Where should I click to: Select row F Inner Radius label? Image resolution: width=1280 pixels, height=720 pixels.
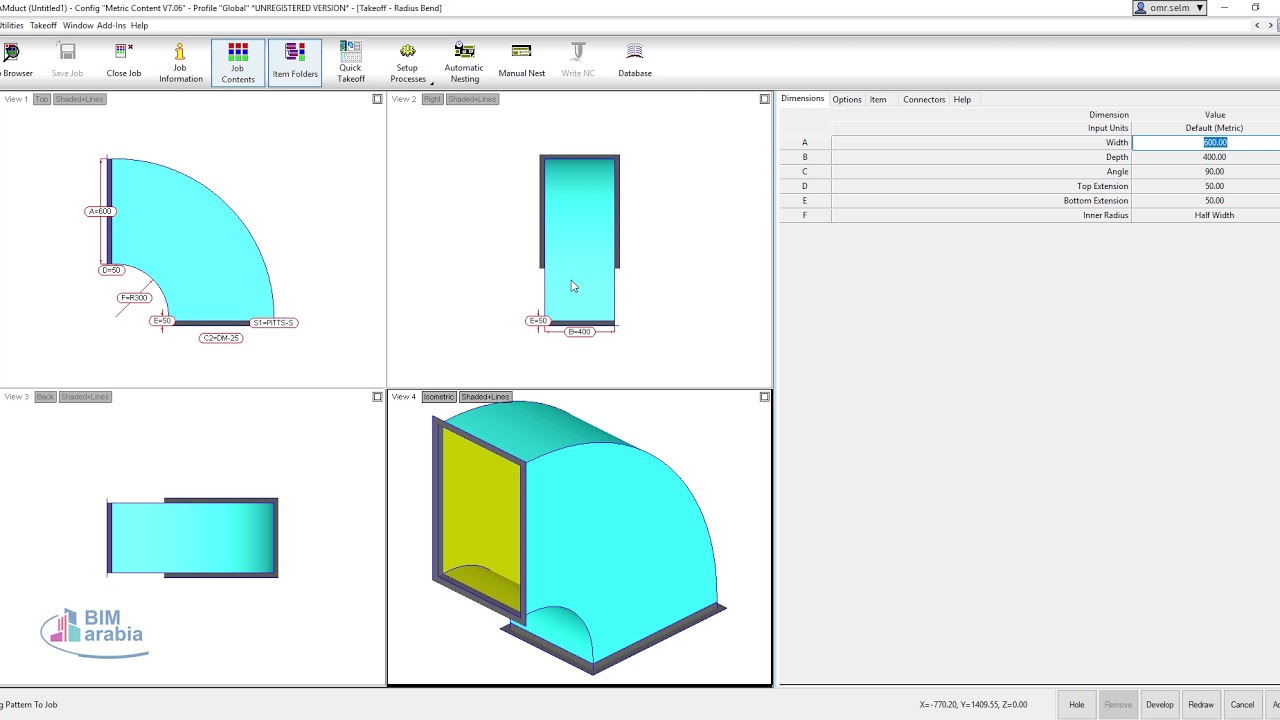[1105, 215]
